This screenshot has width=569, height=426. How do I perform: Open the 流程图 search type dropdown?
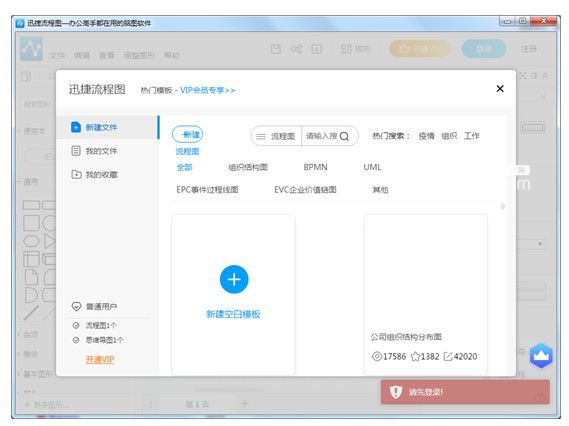[x=277, y=136]
